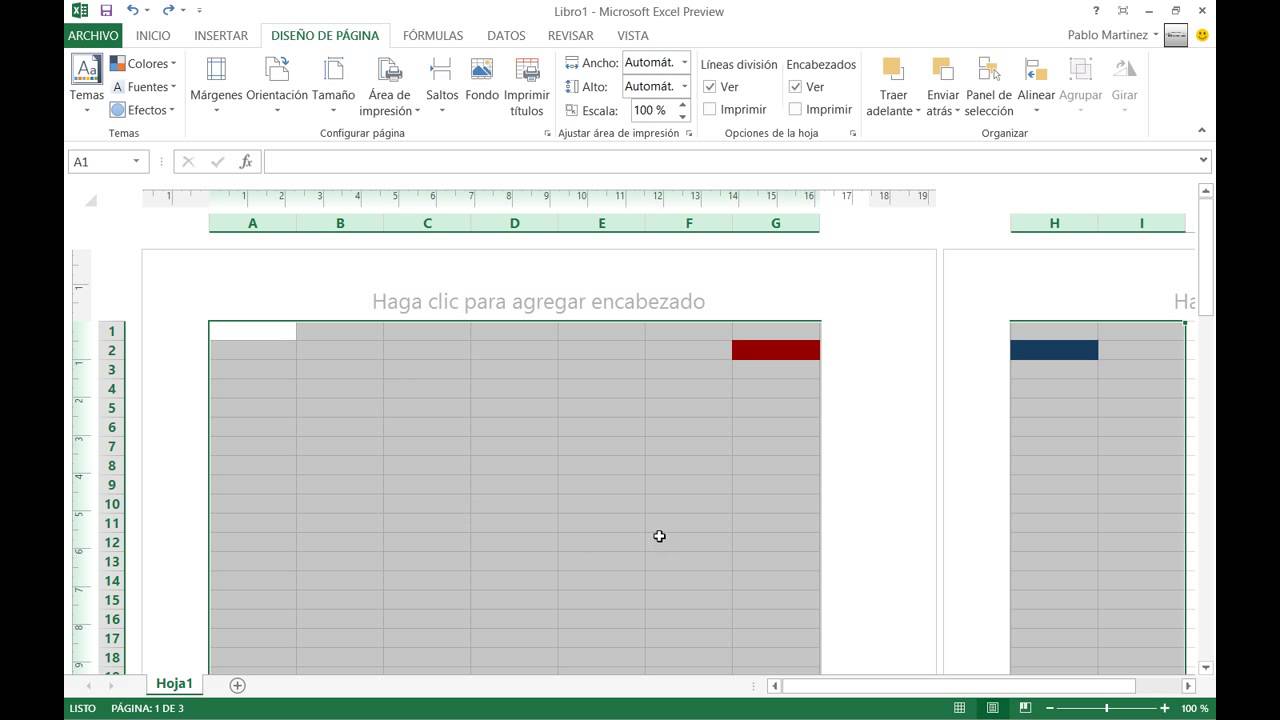This screenshot has height=720, width=1280.
Task: Switch to Normal view in status bar
Action: point(959,708)
